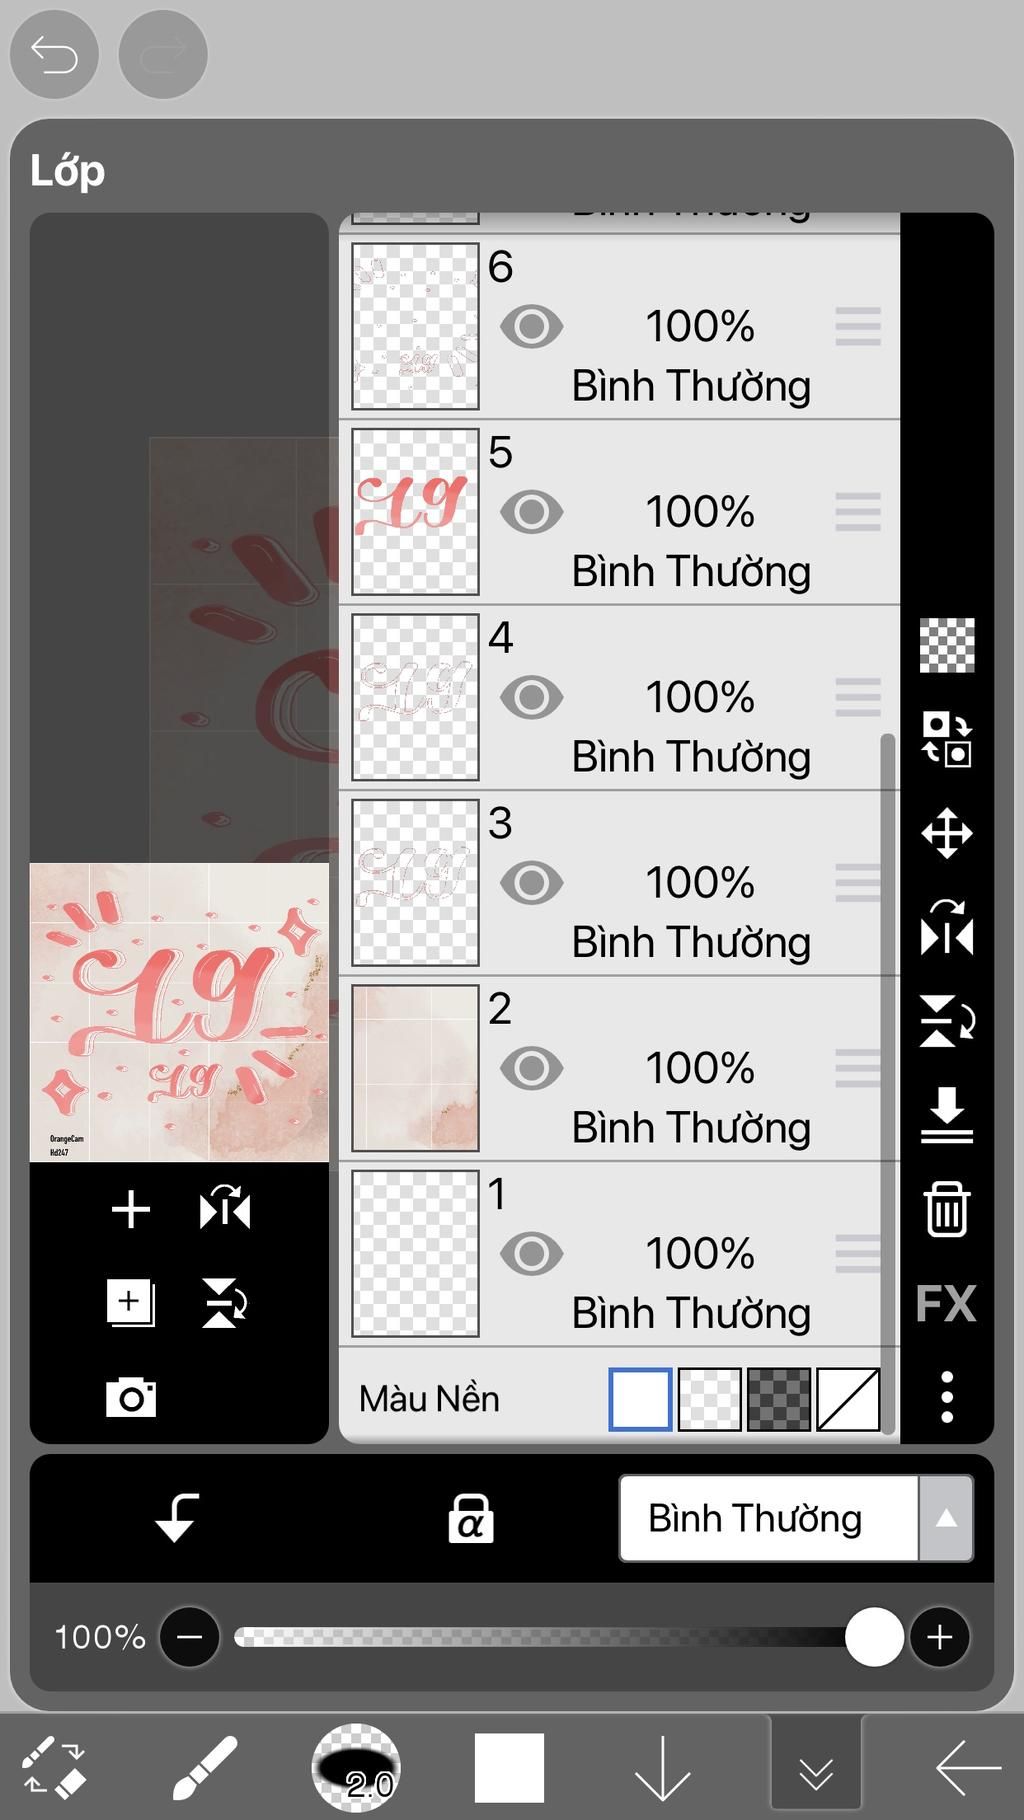Tap the undo arrow button

(54, 54)
